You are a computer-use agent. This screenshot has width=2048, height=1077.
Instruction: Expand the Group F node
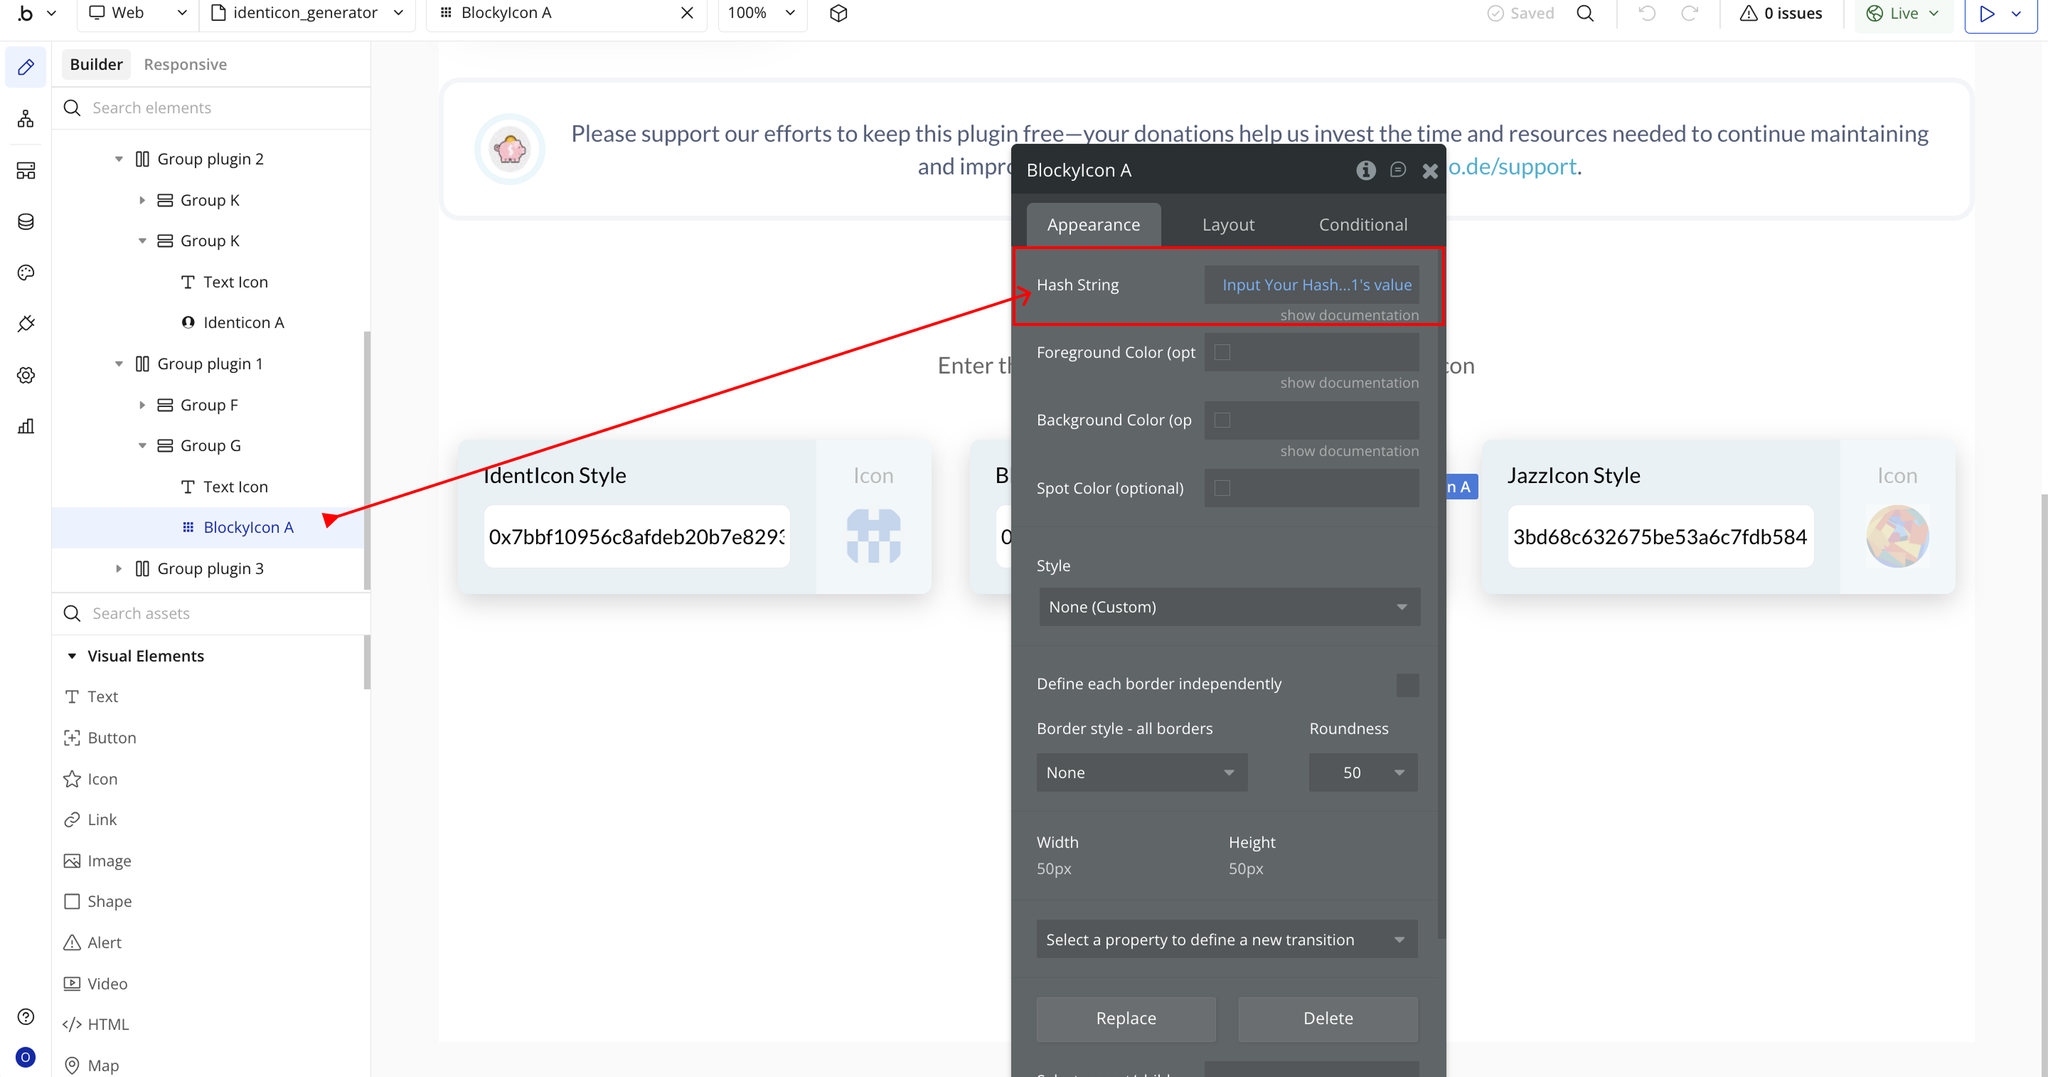point(142,405)
